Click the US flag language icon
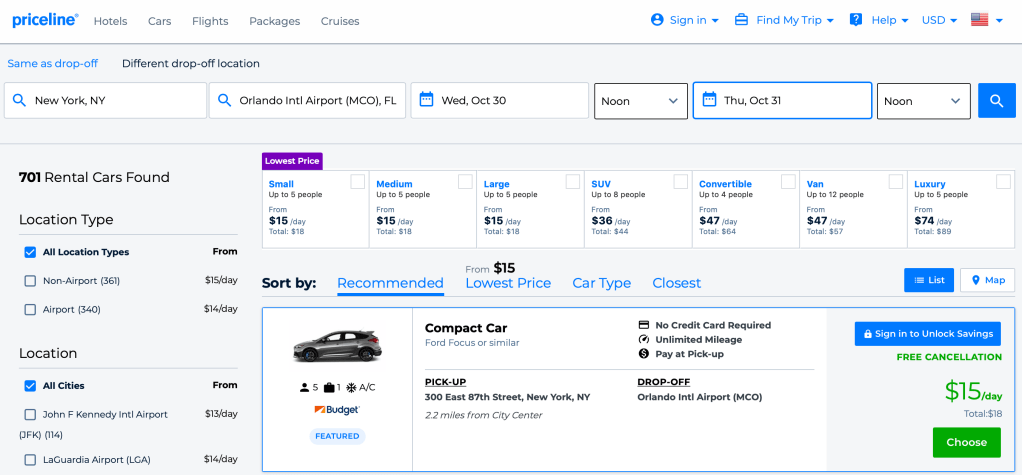Image resolution: width=1022 pixels, height=475 pixels. pyautogui.click(x=979, y=20)
